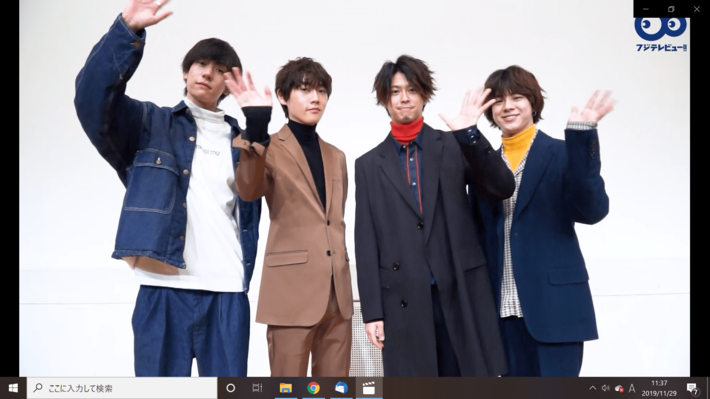Open network status icon with red mark
The width and height of the screenshot is (710, 399).
pos(619,388)
